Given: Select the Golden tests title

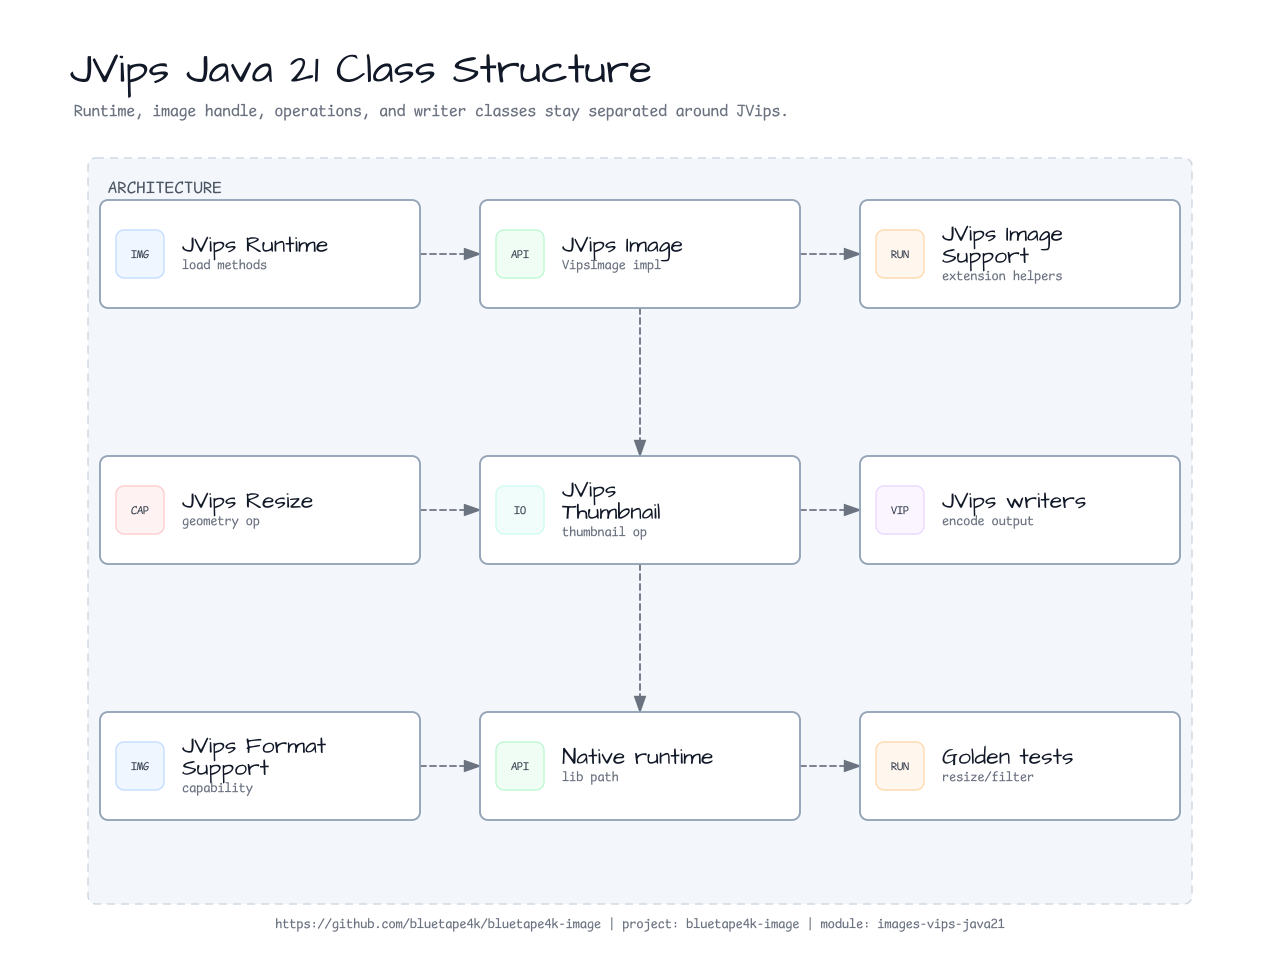Looking at the screenshot, I should pos(1007,757).
